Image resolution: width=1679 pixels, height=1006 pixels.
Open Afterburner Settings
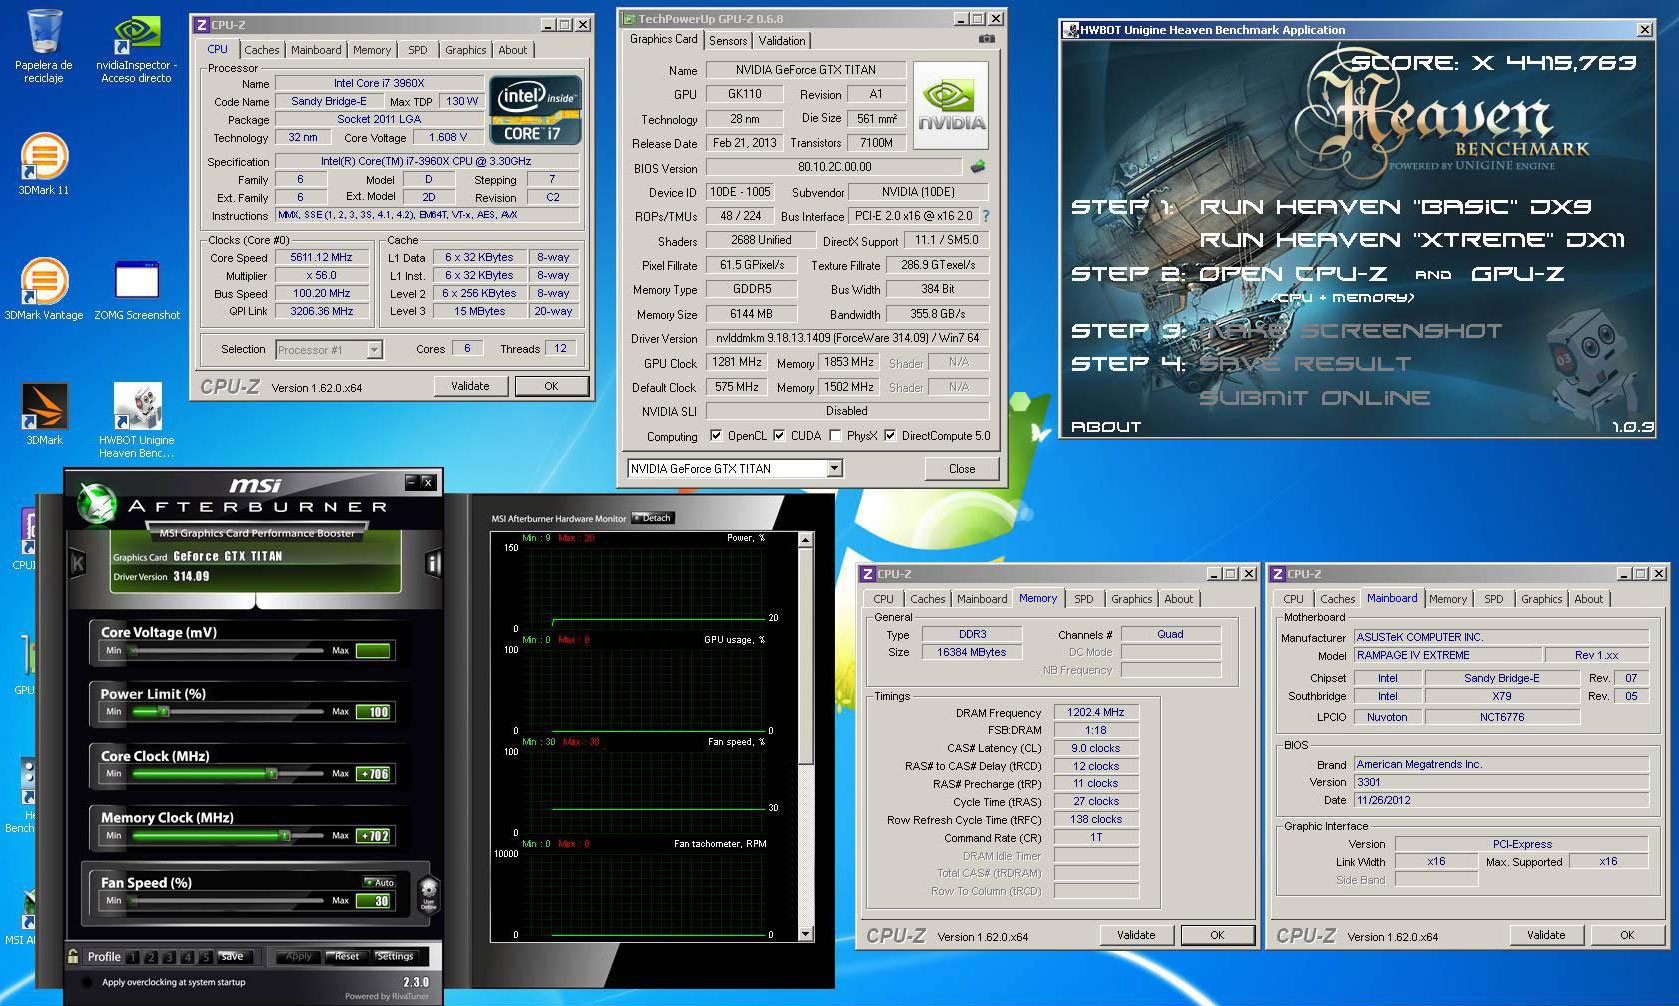395,957
